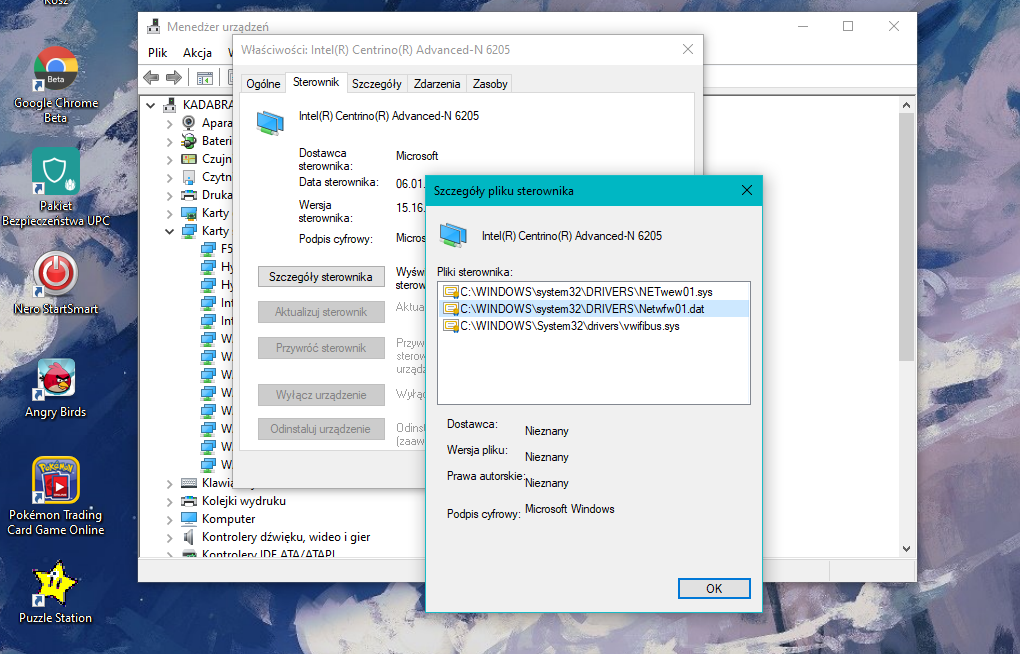Maximize the Menedżer urządzeń window

848,26
